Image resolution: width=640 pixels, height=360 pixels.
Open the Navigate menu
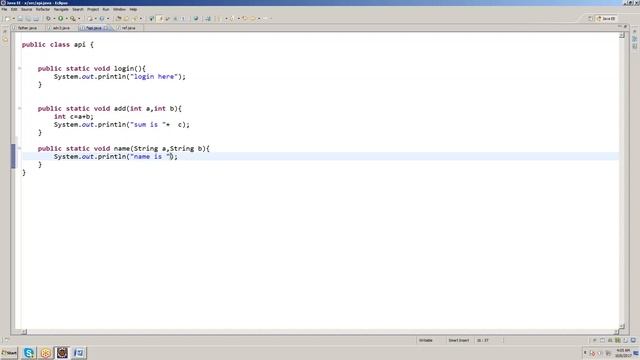coord(61,9)
